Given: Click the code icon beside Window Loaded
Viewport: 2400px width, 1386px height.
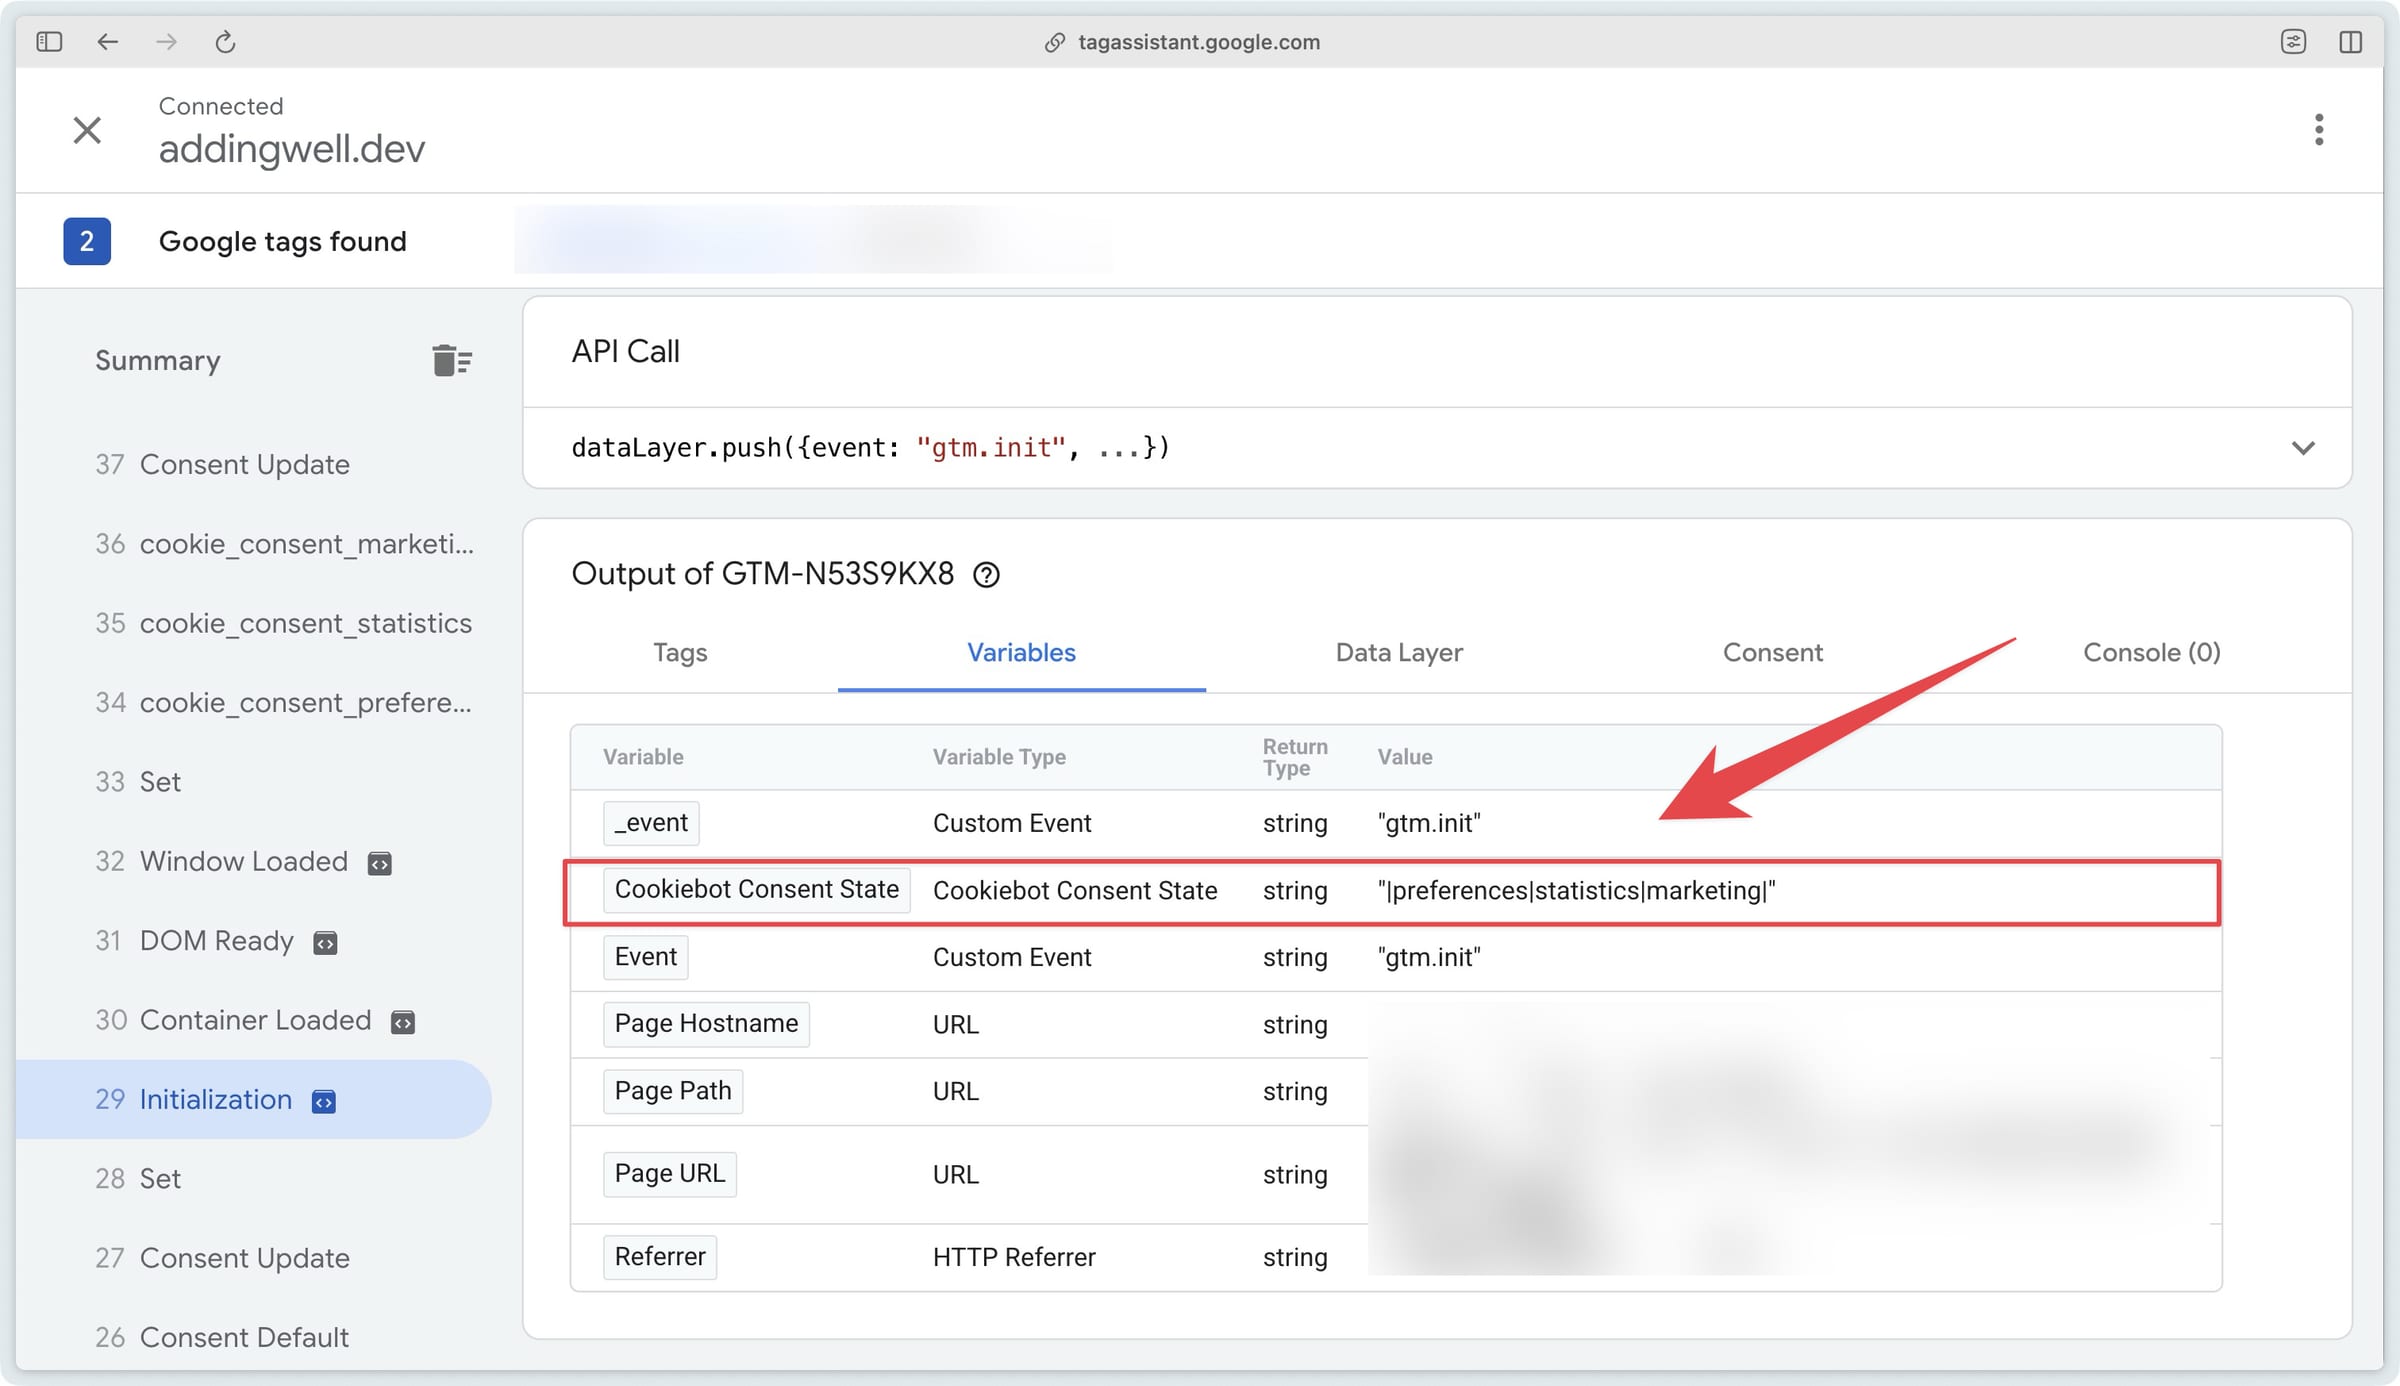Looking at the screenshot, I should (x=380, y=863).
